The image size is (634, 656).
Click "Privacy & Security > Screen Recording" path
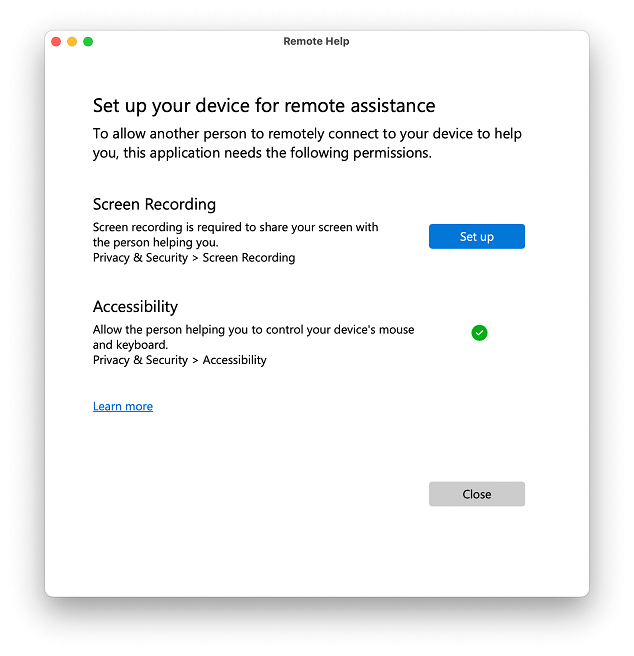[194, 257]
